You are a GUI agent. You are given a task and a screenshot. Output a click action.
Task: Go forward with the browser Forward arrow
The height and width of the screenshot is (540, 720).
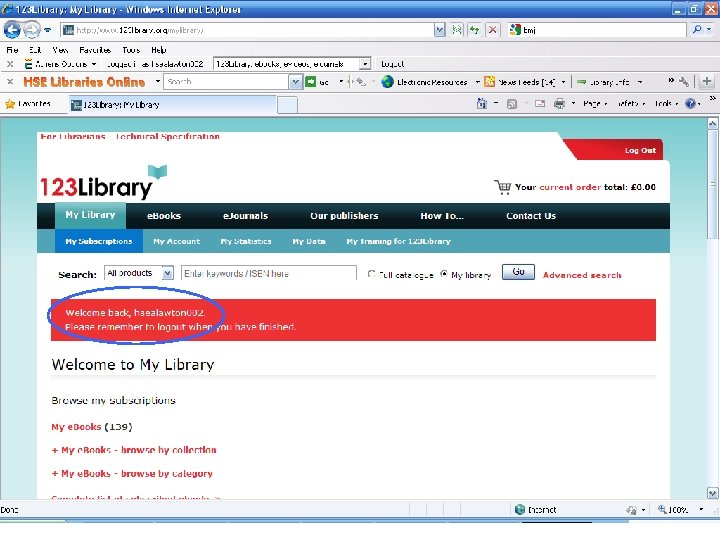(31, 30)
